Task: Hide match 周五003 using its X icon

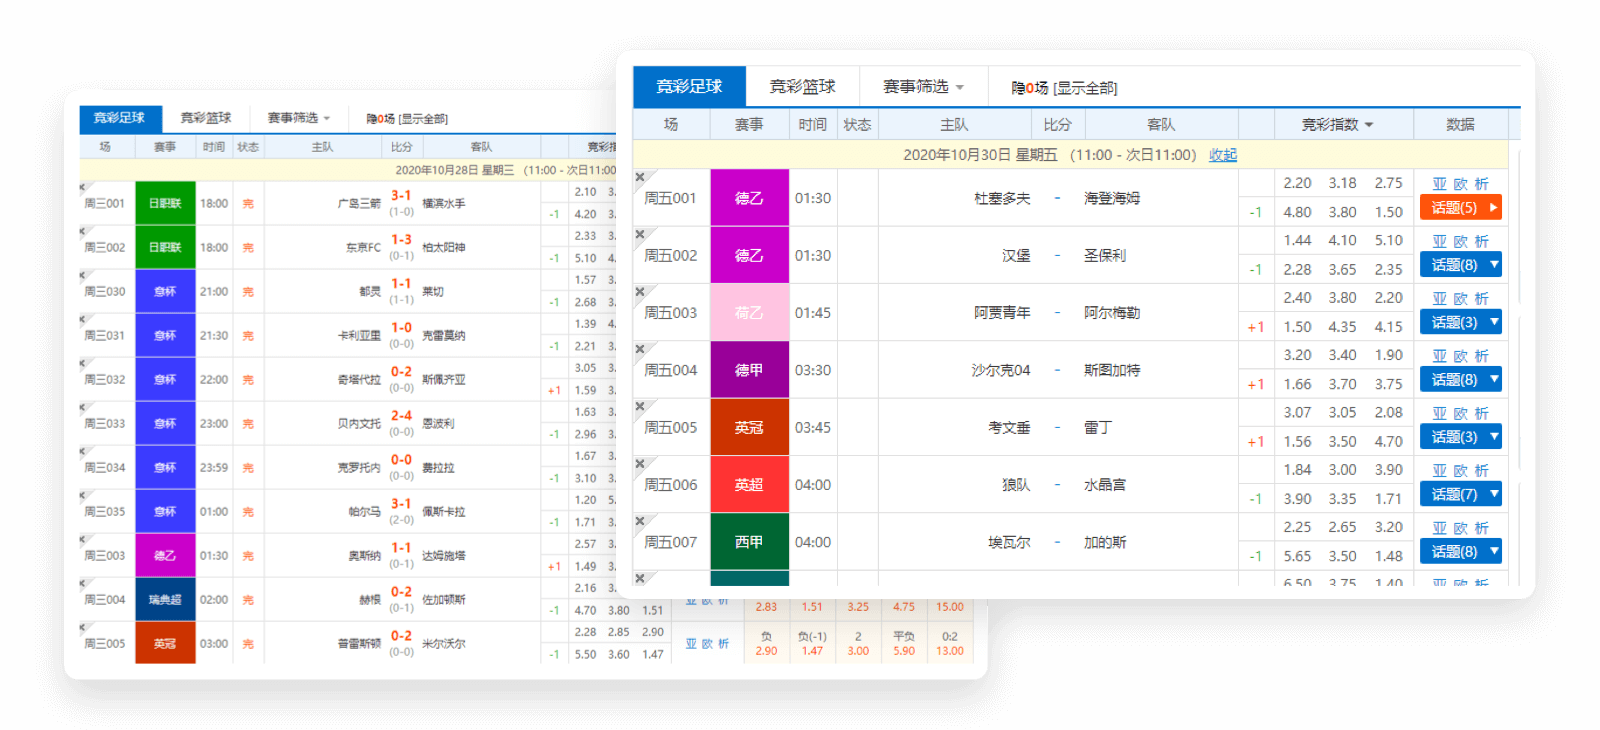Action: [x=640, y=292]
